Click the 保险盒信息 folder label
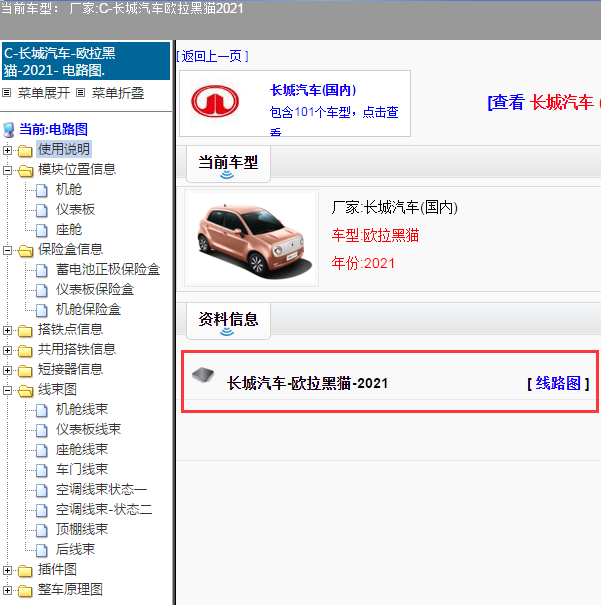This screenshot has width=601, height=605. pos(70,250)
